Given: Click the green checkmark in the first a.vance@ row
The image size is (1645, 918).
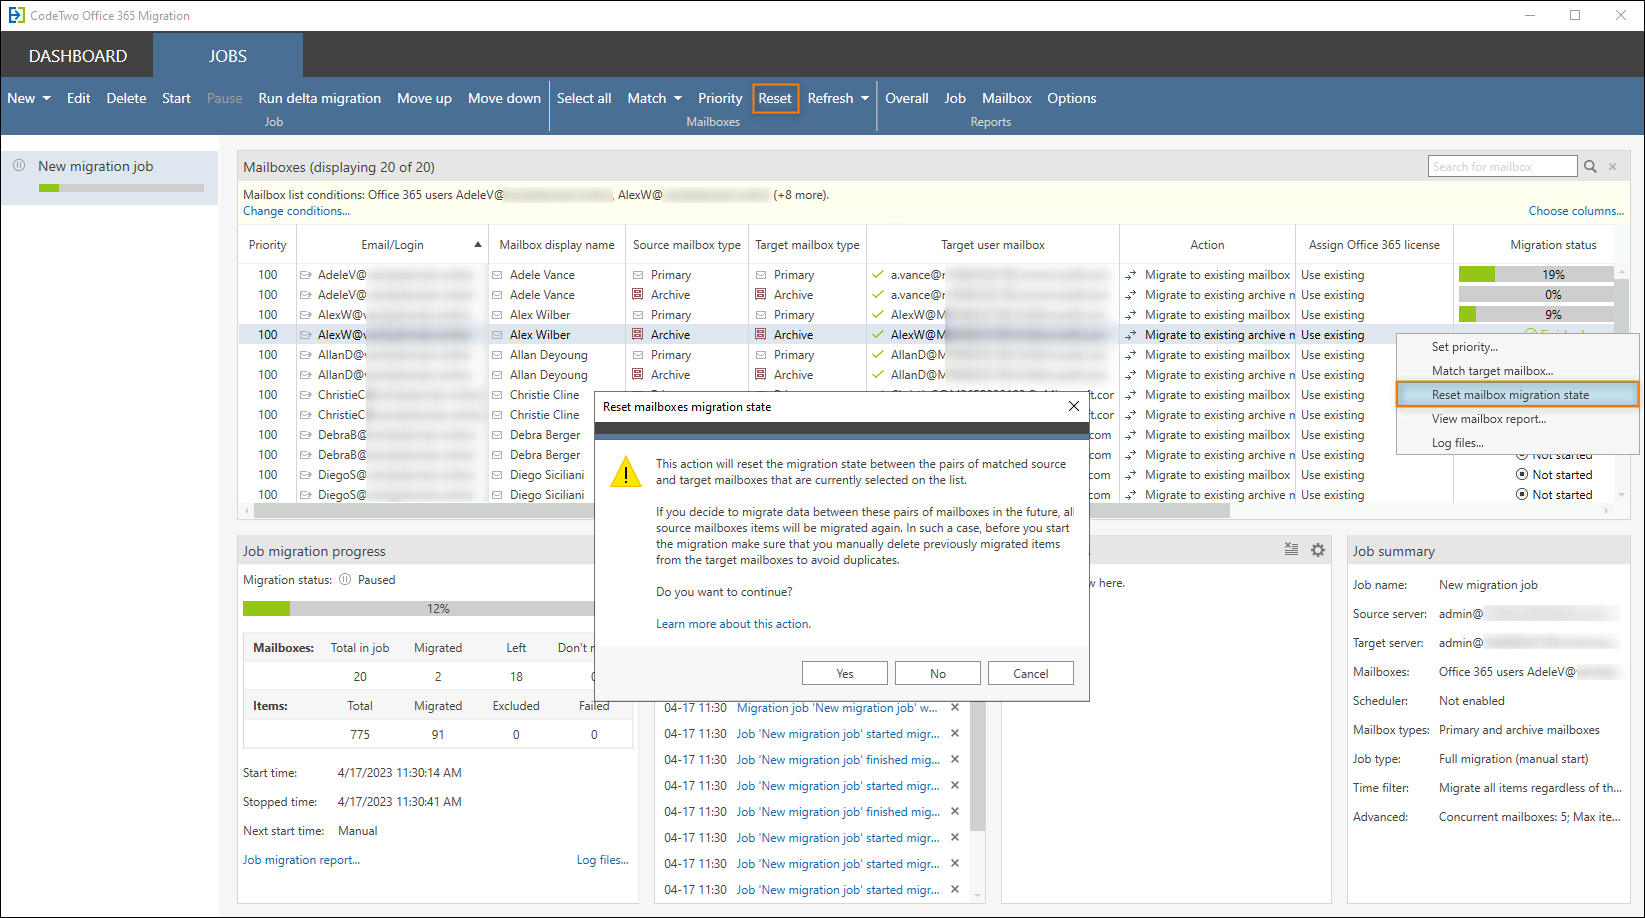Looking at the screenshot, I should pyautogui.click(x=878, y=274).
